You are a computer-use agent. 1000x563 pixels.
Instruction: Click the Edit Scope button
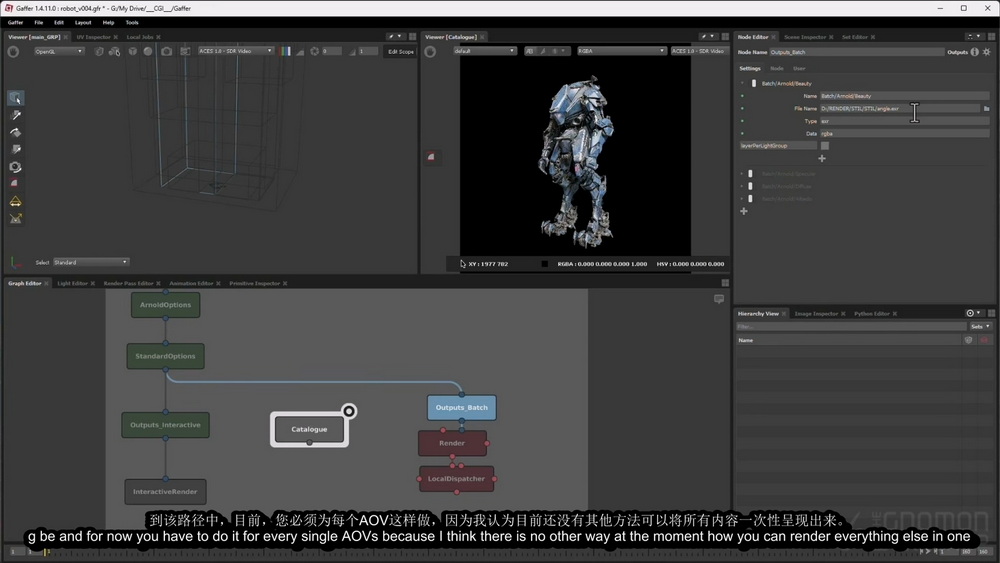click(x=401, y=52)
